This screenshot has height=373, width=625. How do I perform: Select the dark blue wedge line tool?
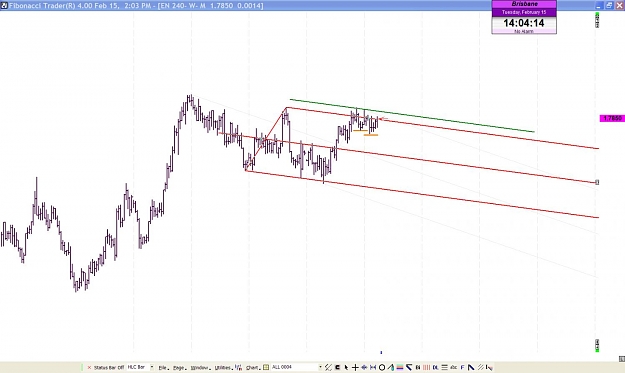click(x=409, y=367)
